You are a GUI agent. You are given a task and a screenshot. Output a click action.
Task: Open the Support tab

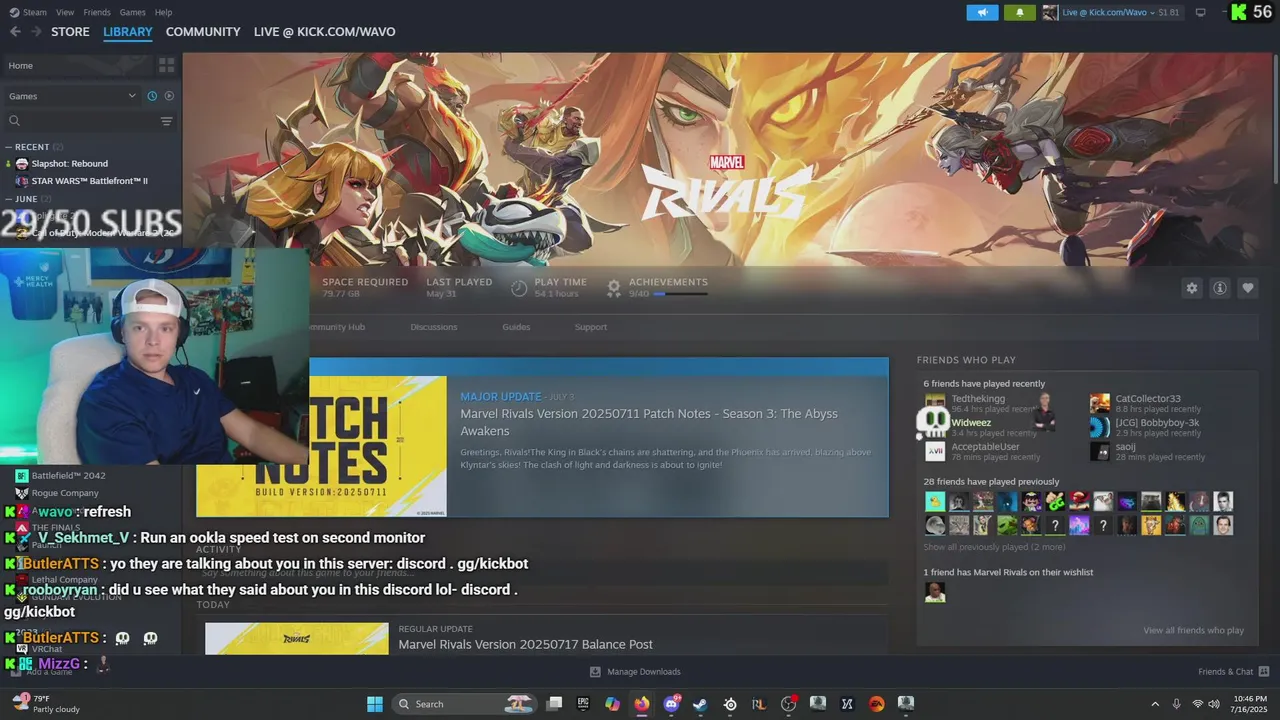tap(591, 327)
